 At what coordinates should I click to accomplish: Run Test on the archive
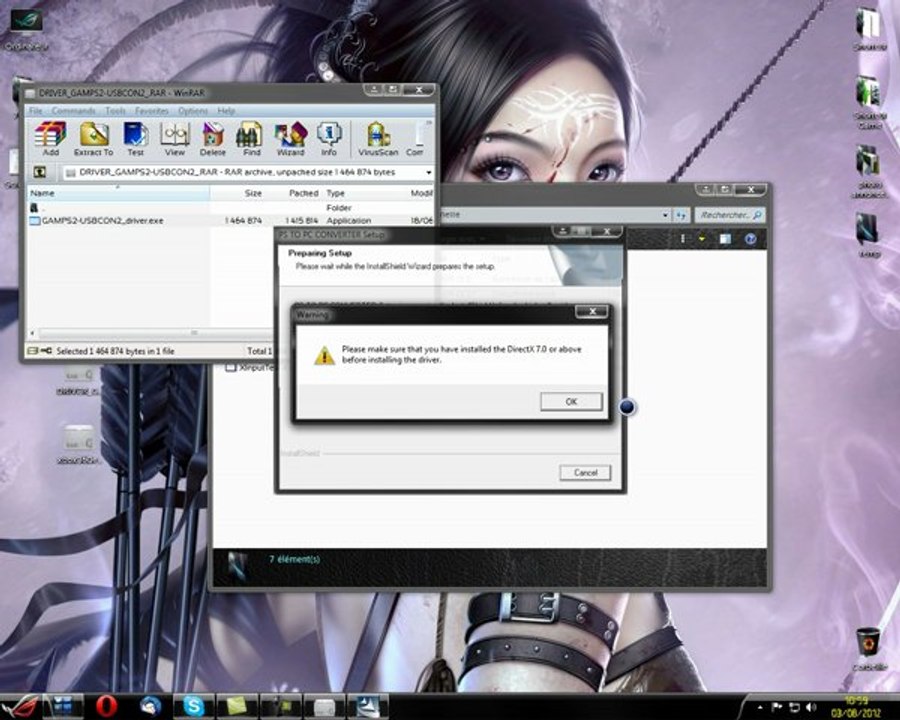[x=135, y=138]
